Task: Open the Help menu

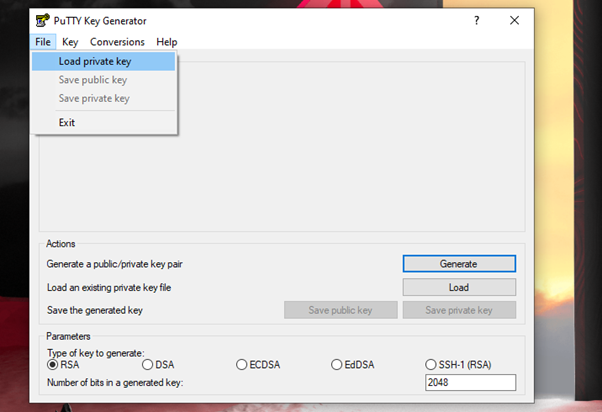Action: 167,42
